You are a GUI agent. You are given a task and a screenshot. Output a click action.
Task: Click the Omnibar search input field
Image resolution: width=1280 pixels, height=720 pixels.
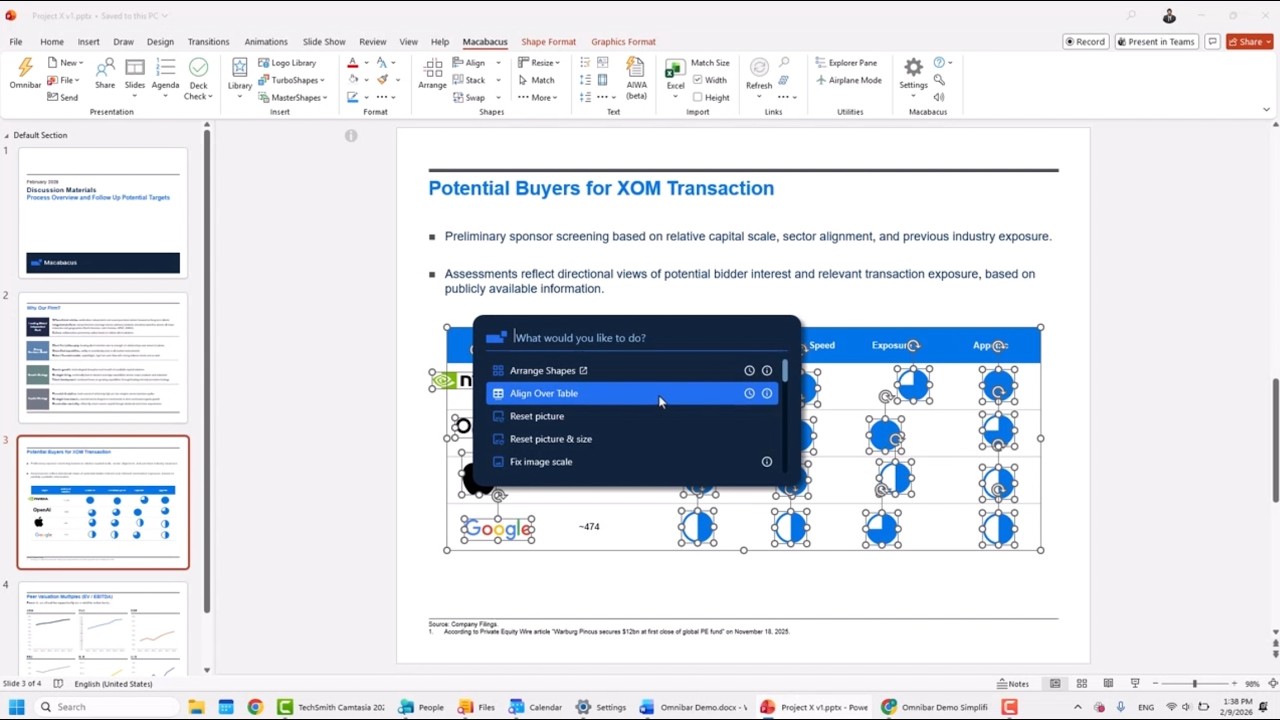(648, 338)
